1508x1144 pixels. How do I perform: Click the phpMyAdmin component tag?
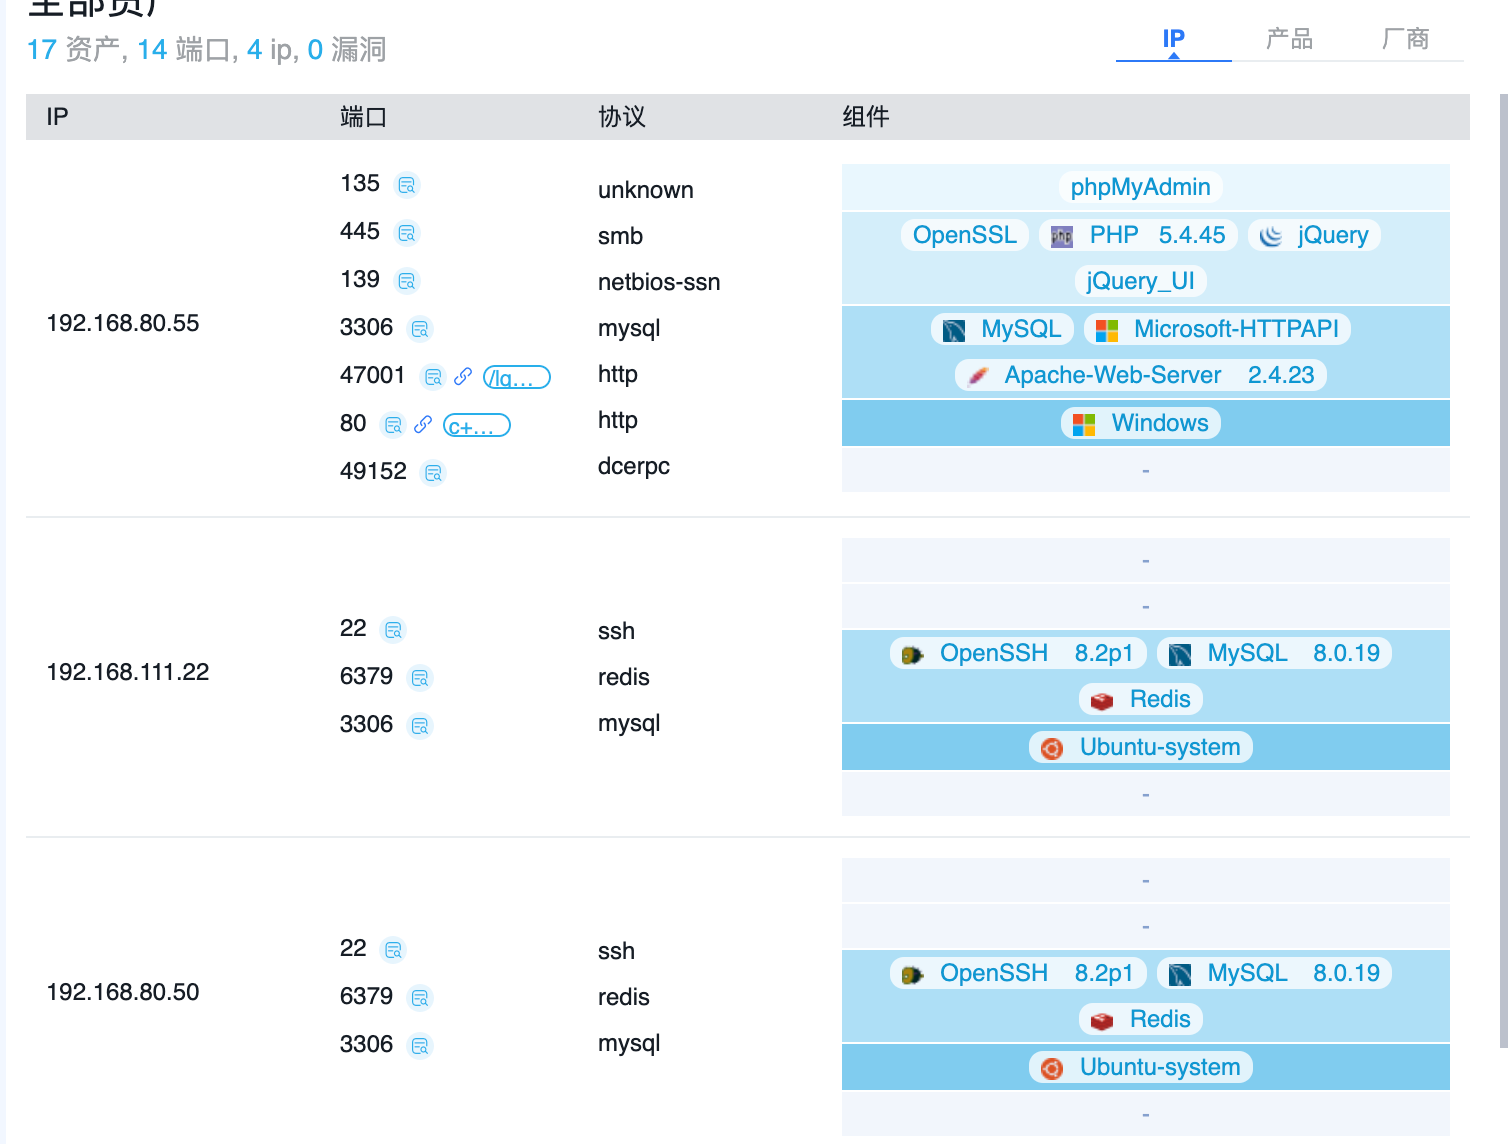1140,187
